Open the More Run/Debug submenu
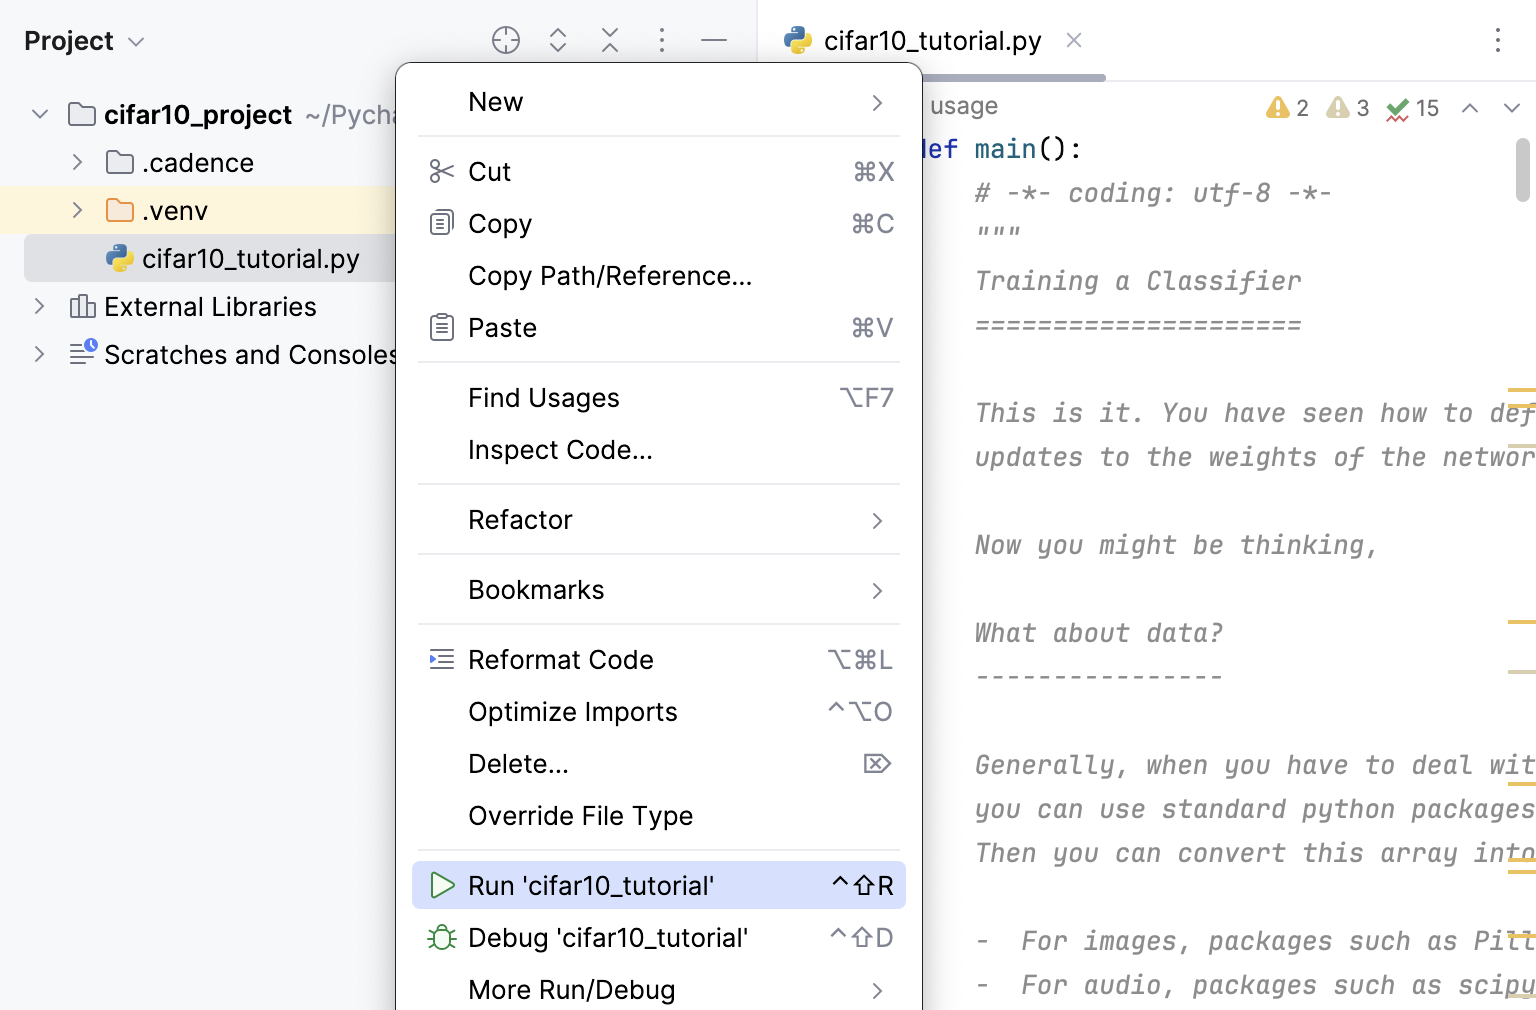 click(659, 990)
